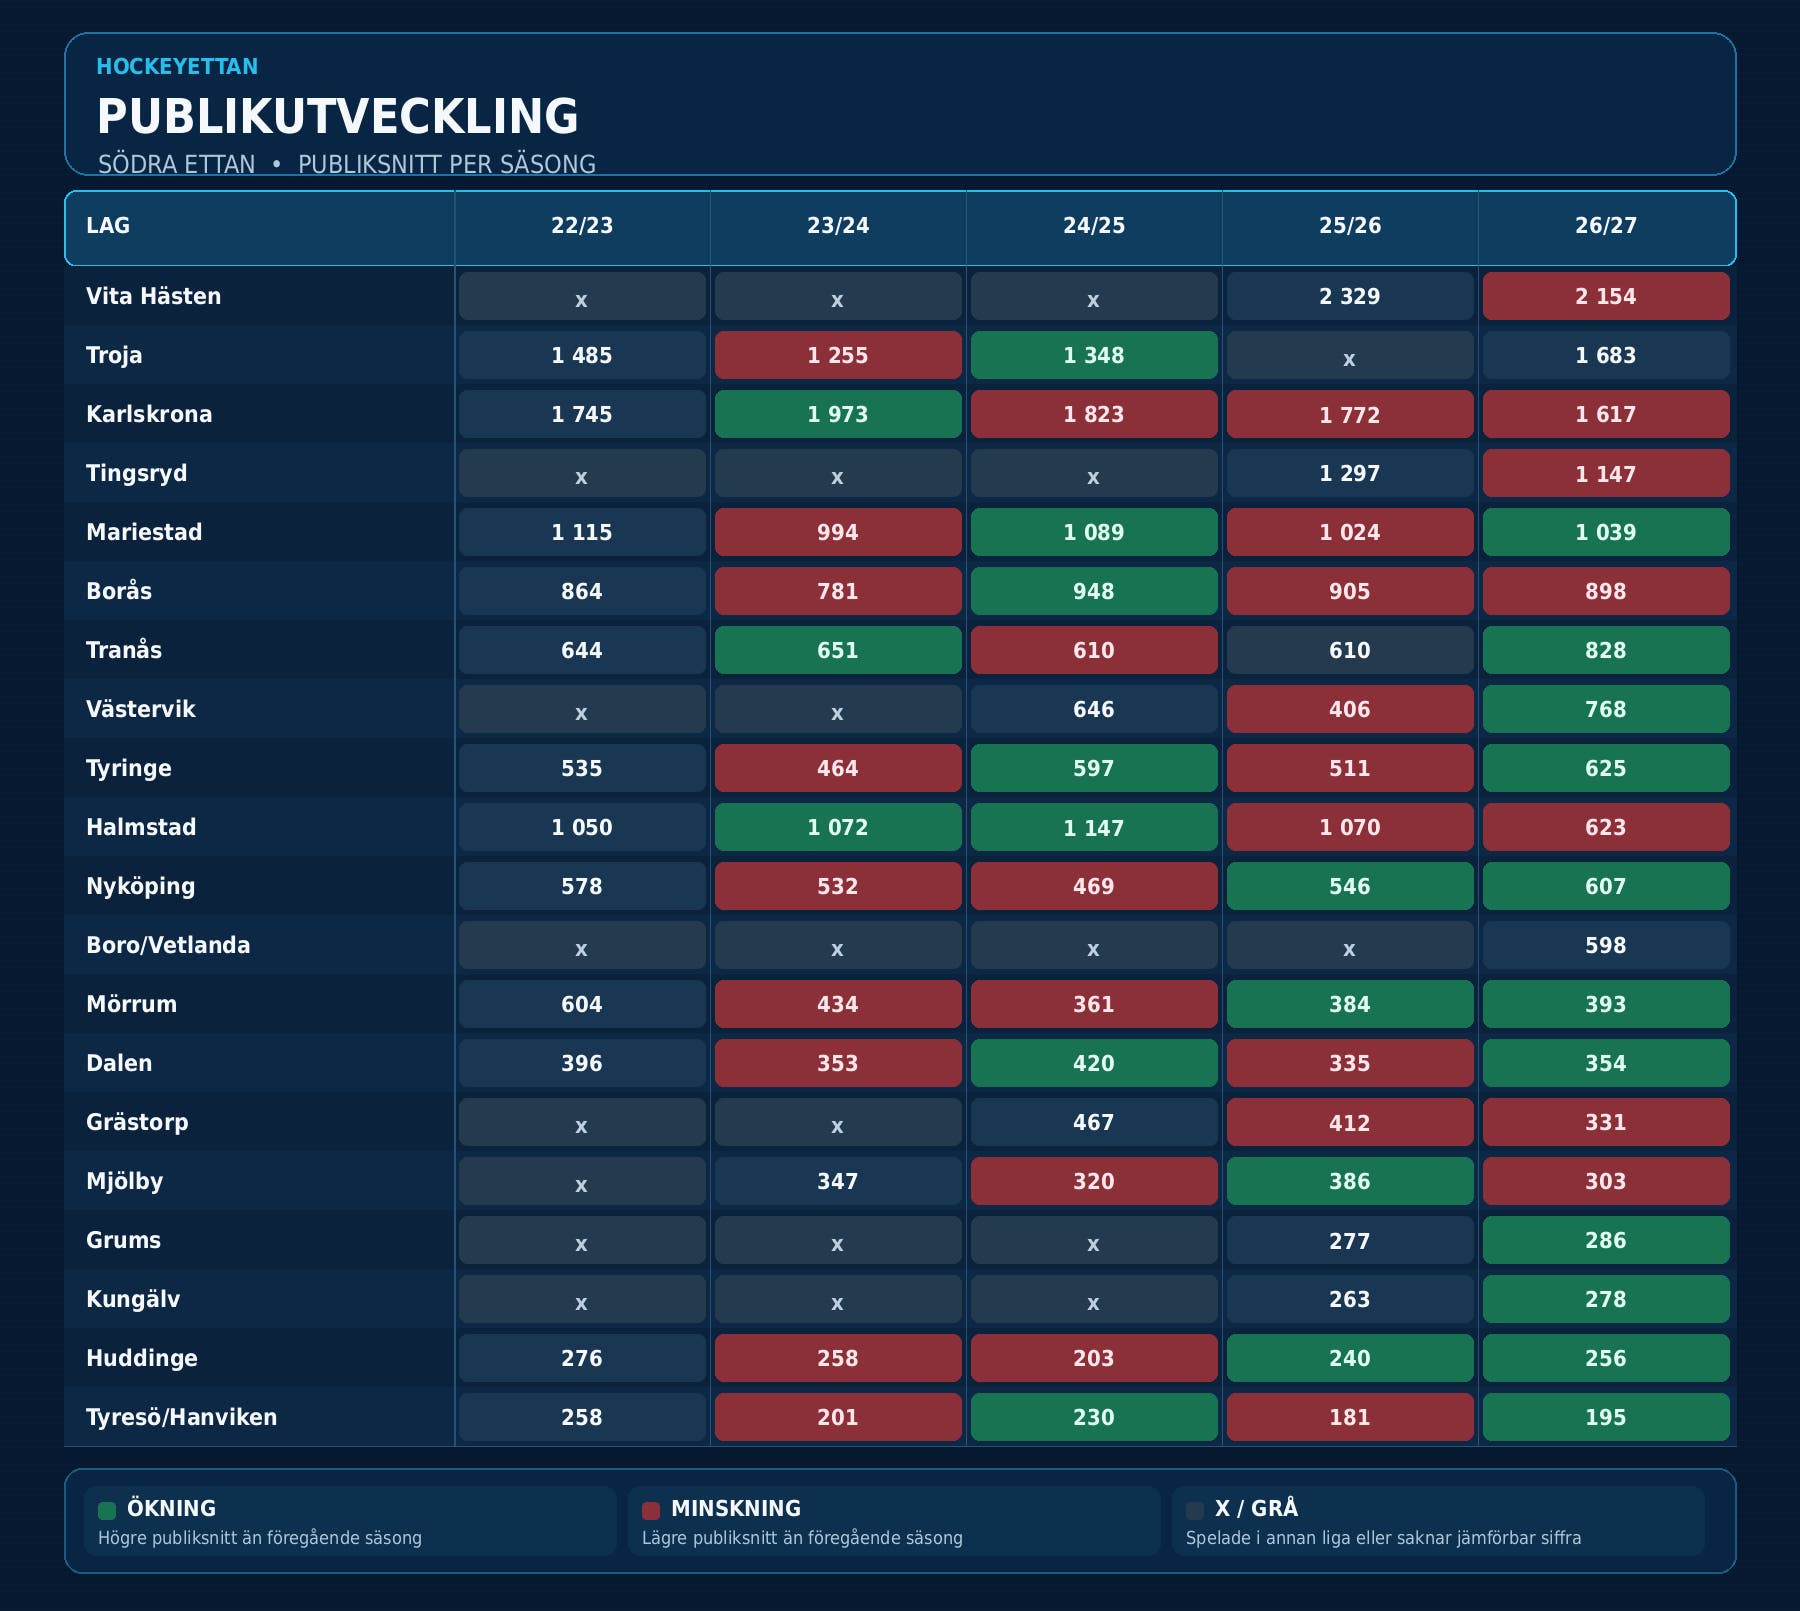This screenshot has width=1800, height=1611.
Task: Click Tranås' green 828 cell
Action: pos(1606,650)
